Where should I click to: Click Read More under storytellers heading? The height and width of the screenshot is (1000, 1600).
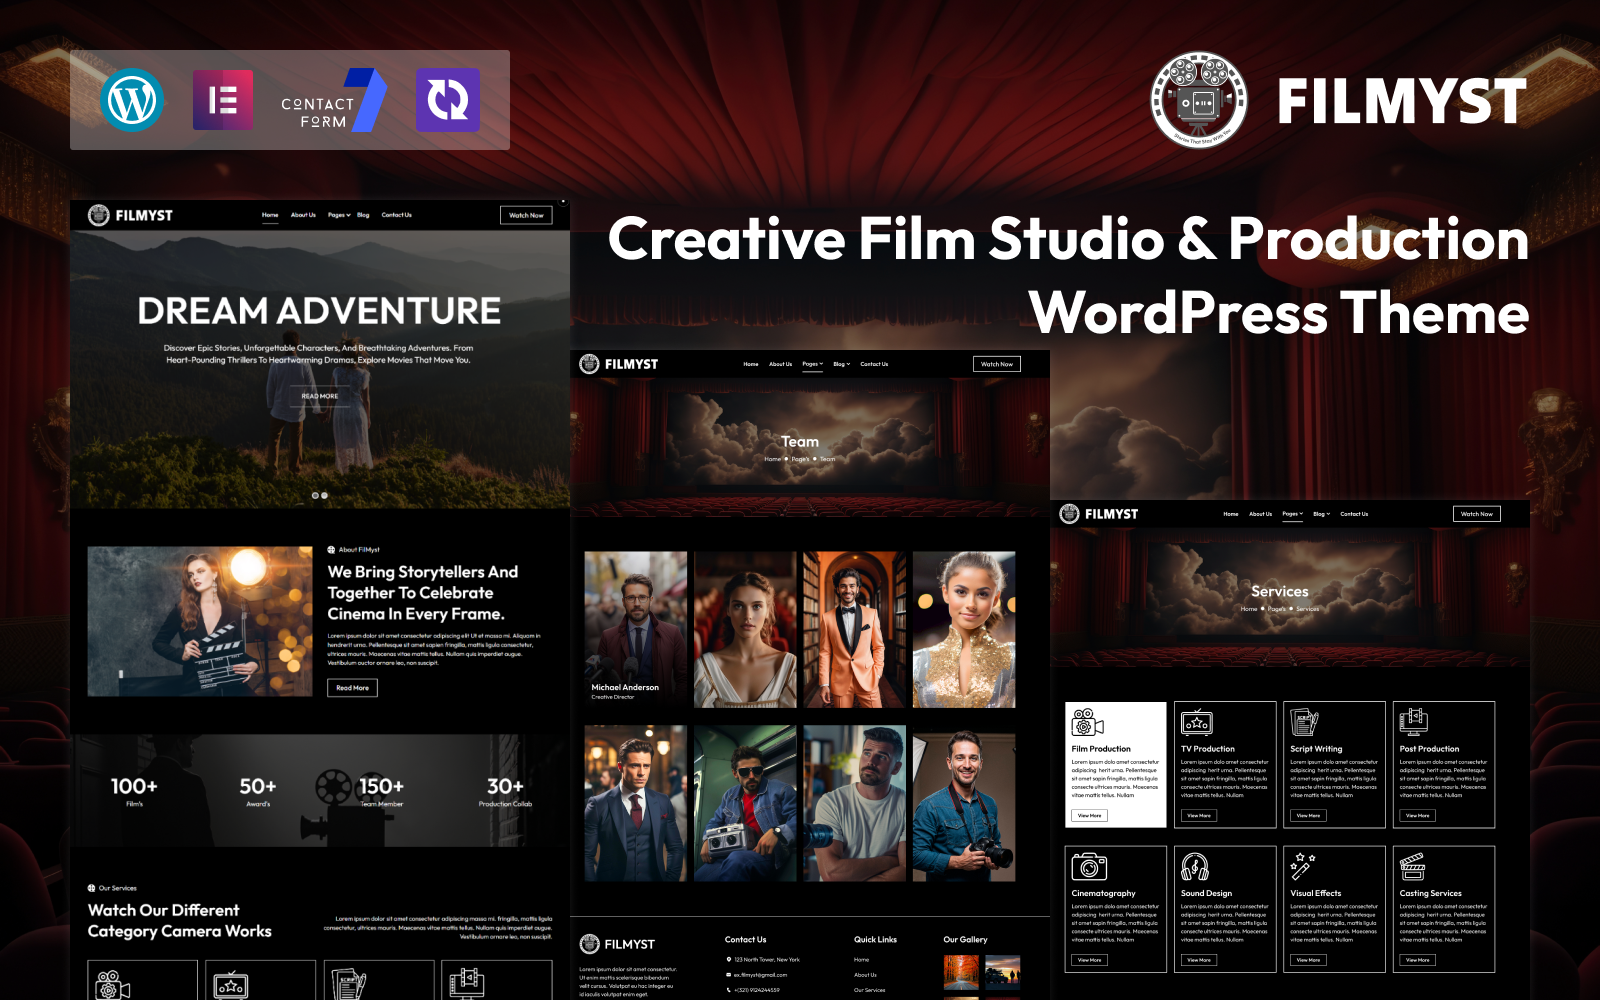(352, 688)
